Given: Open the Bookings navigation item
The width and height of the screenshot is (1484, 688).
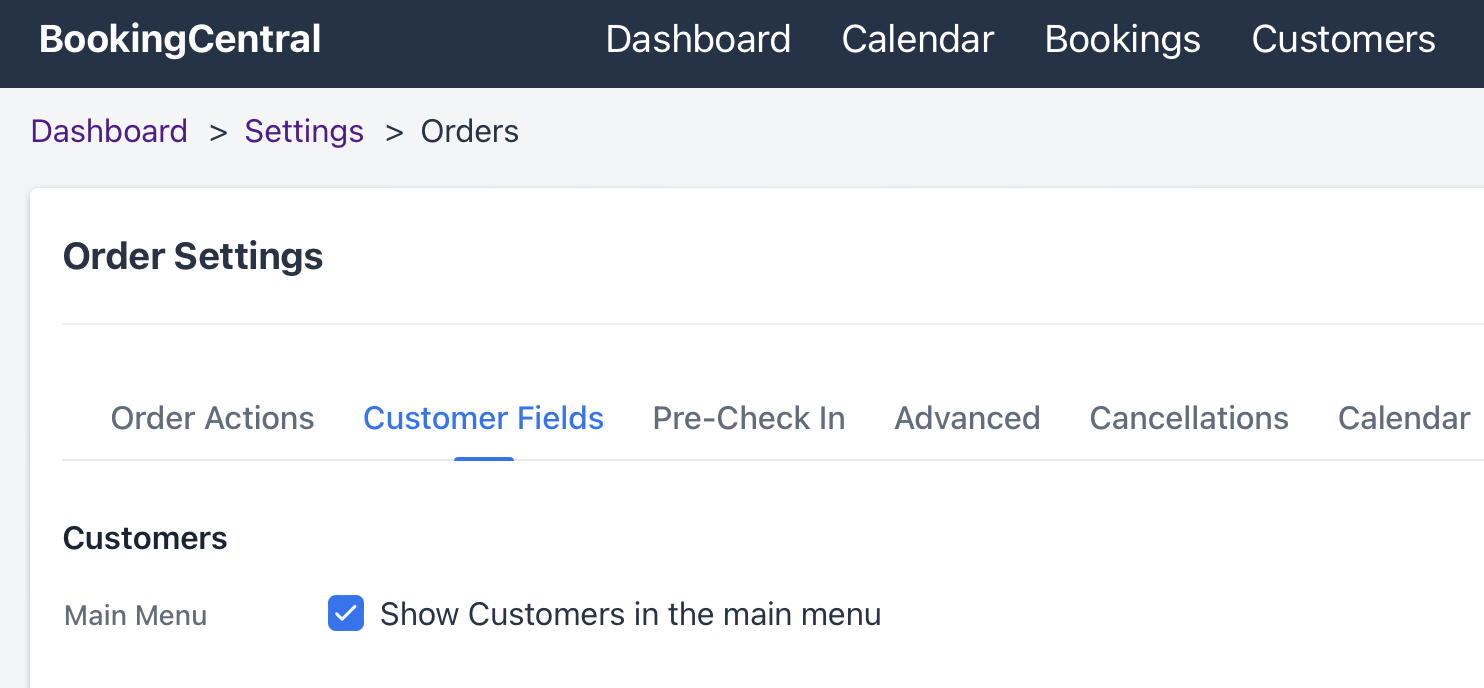Looking at the screenshot, I should (1122, 39).
